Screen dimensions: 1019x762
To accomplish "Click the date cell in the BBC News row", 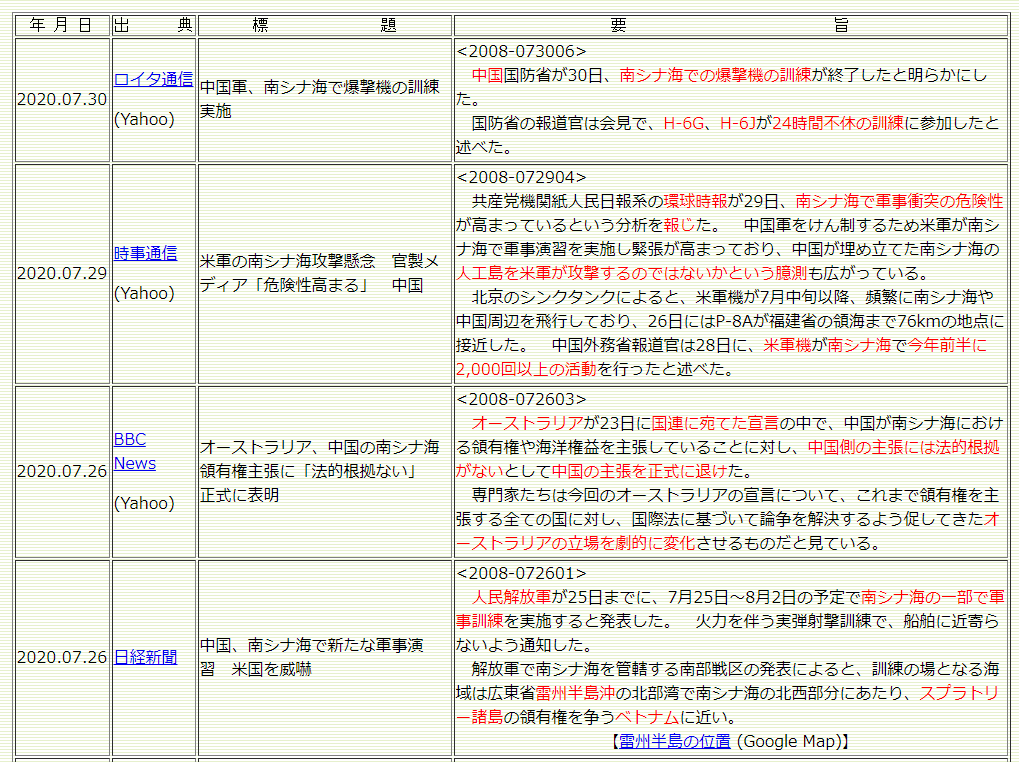I will [62, 471].
